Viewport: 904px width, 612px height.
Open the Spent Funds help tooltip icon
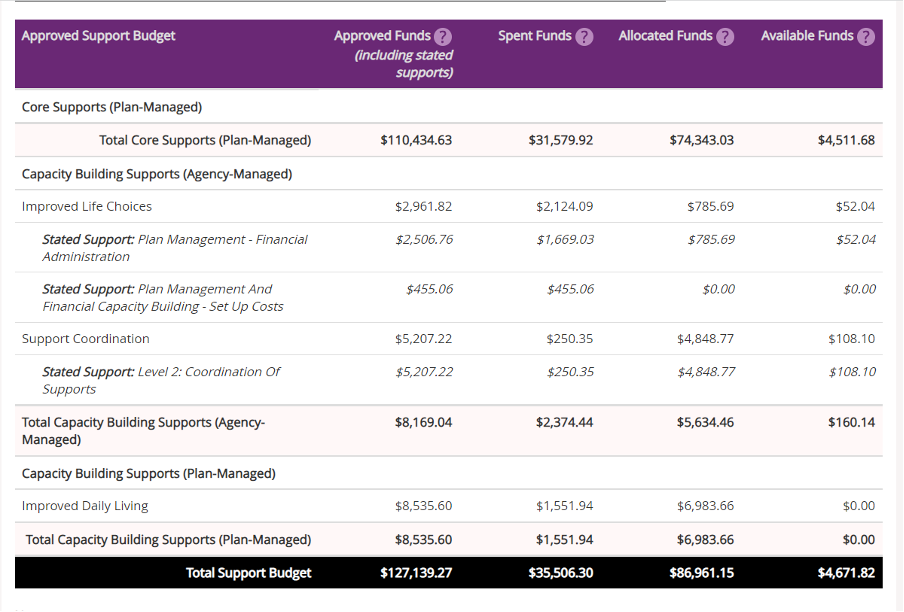point(585,37)
